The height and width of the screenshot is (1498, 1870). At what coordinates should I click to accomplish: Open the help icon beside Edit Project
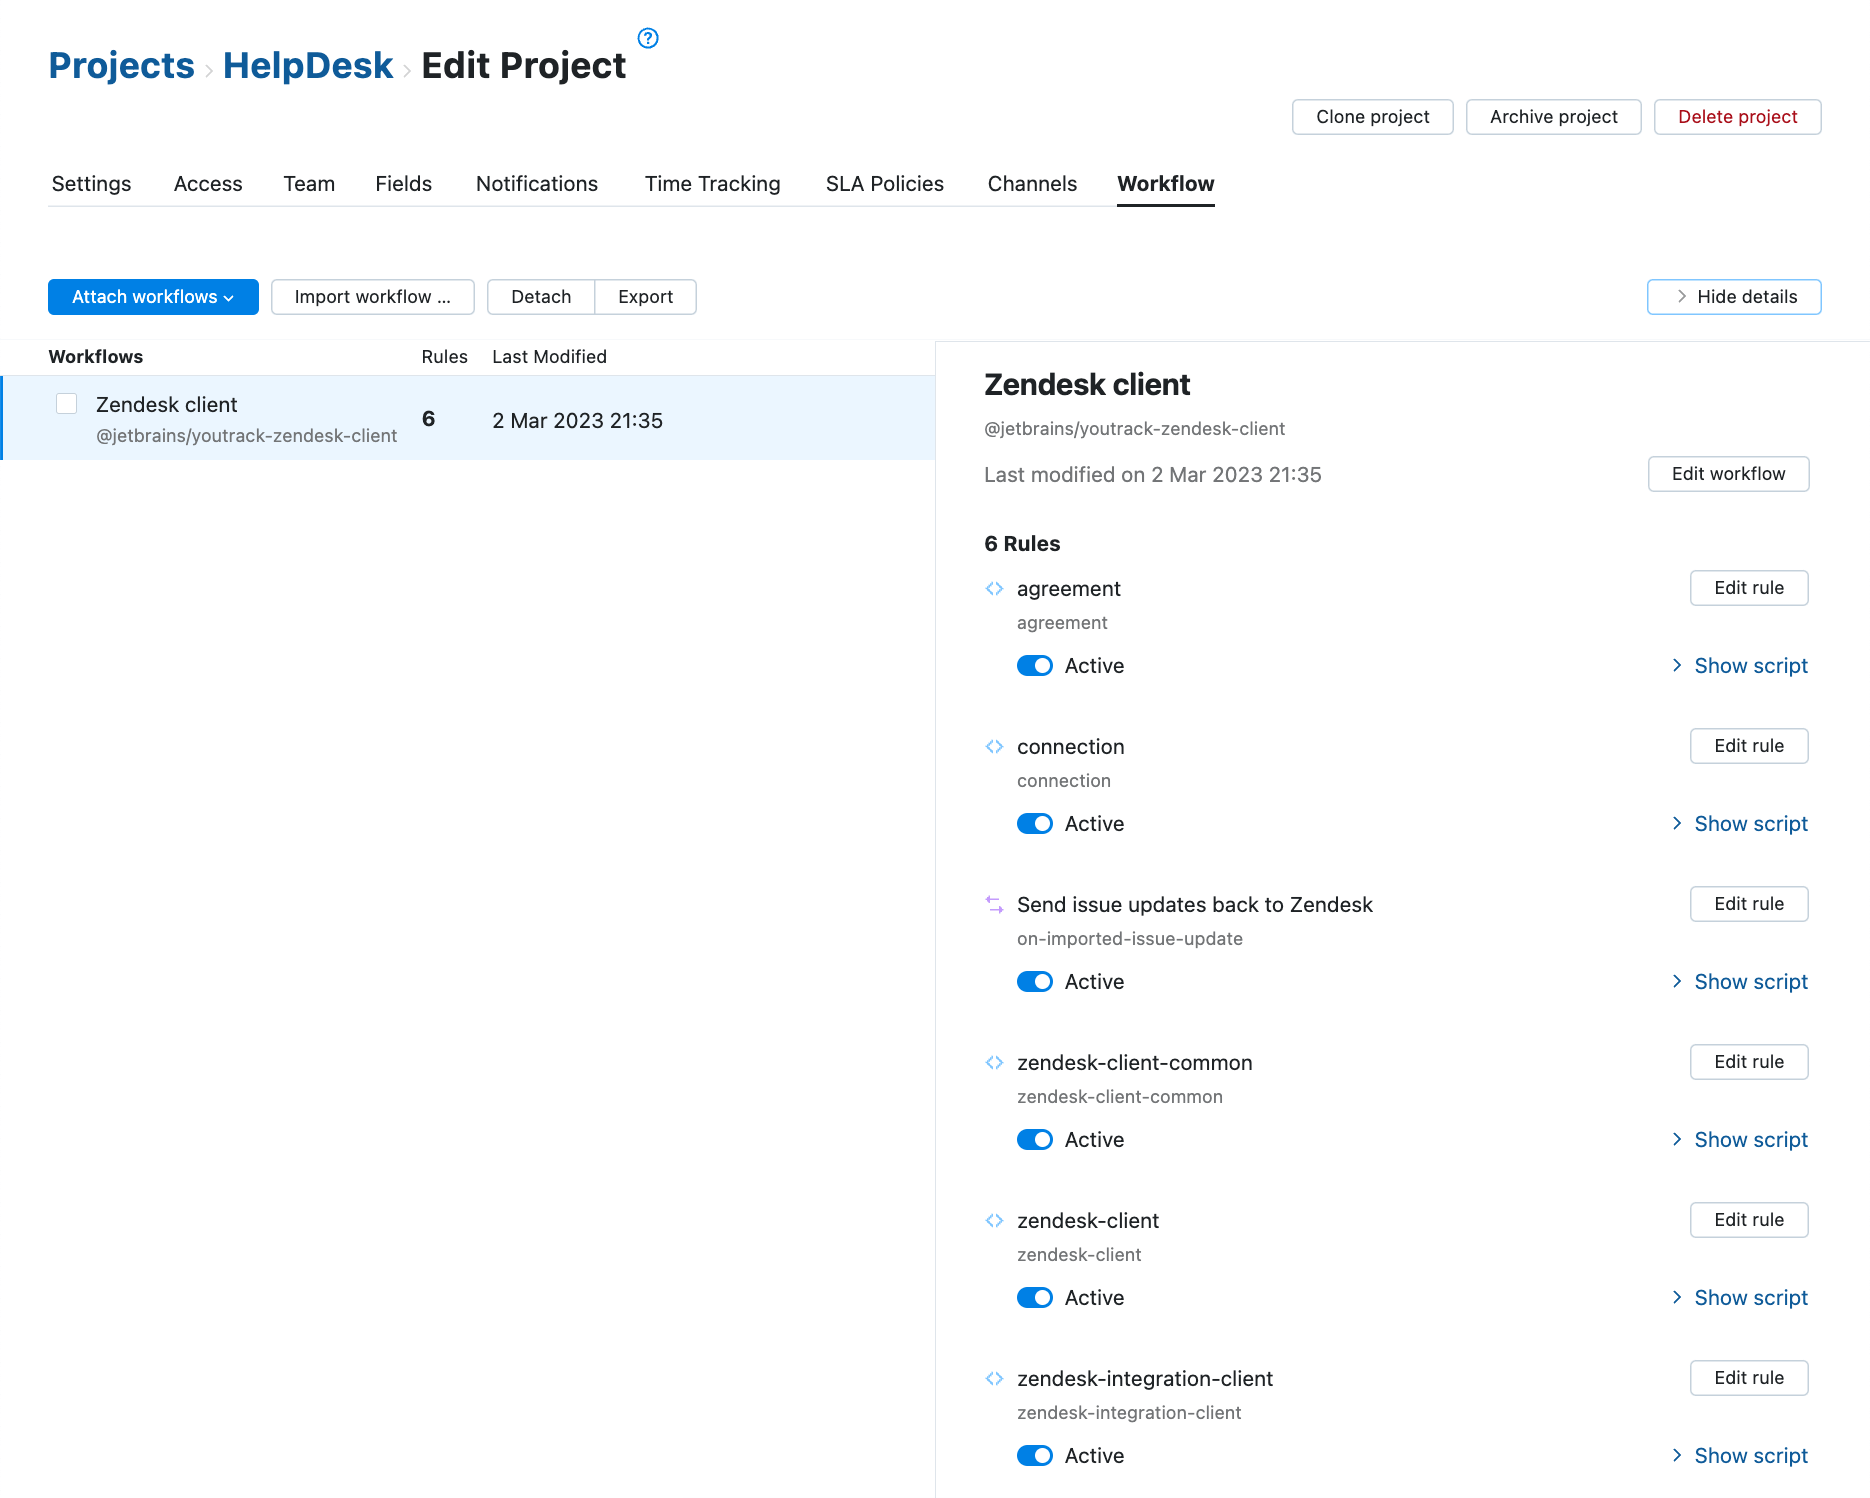(x=648, y=38)
